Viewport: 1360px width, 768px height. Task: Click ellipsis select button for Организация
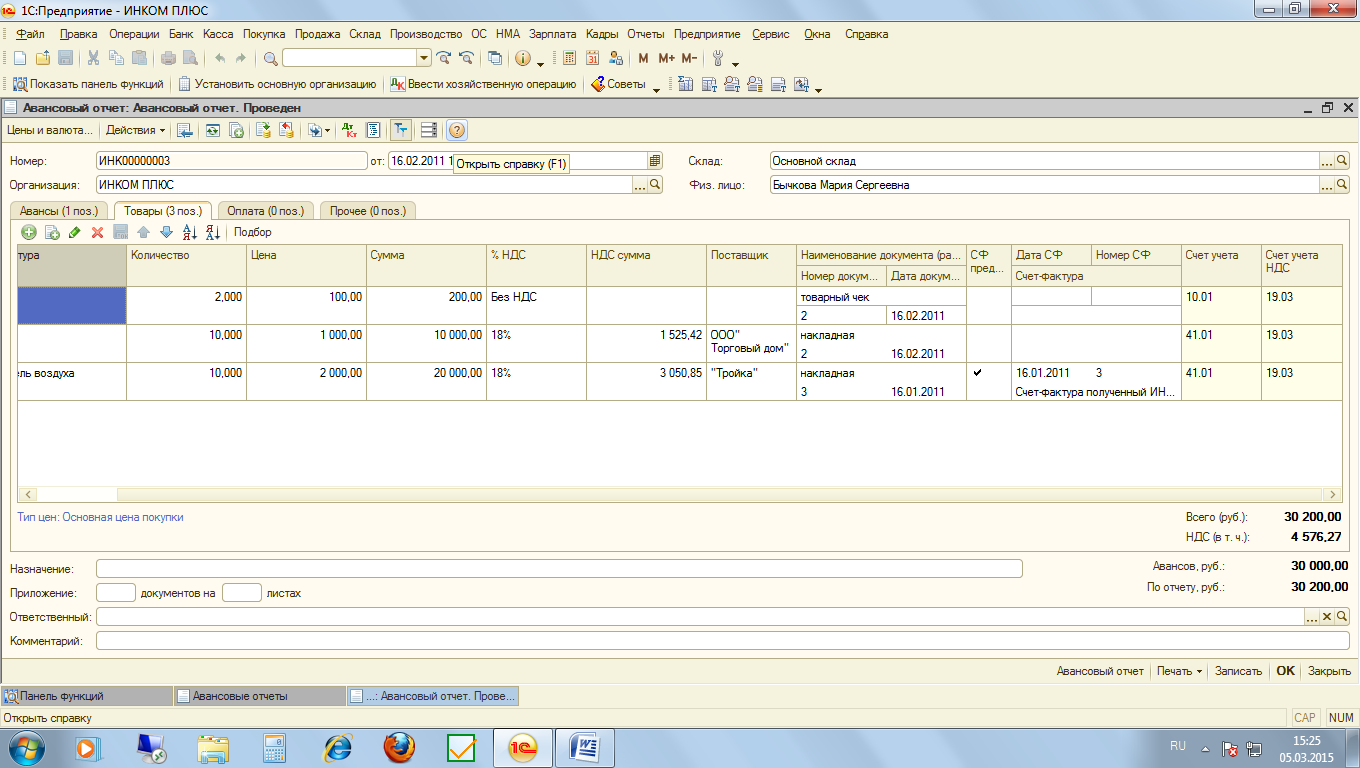coord(640,184)
